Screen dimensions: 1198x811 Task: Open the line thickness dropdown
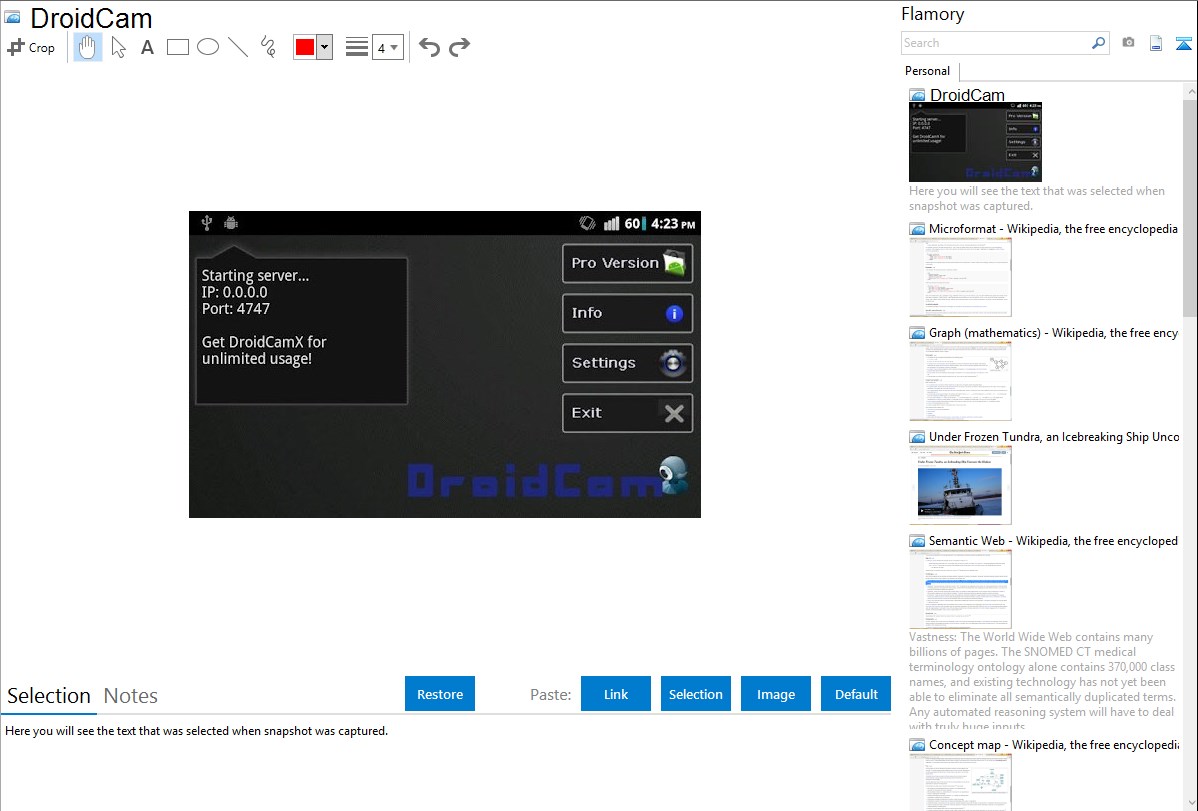click(x=387, y=47)
